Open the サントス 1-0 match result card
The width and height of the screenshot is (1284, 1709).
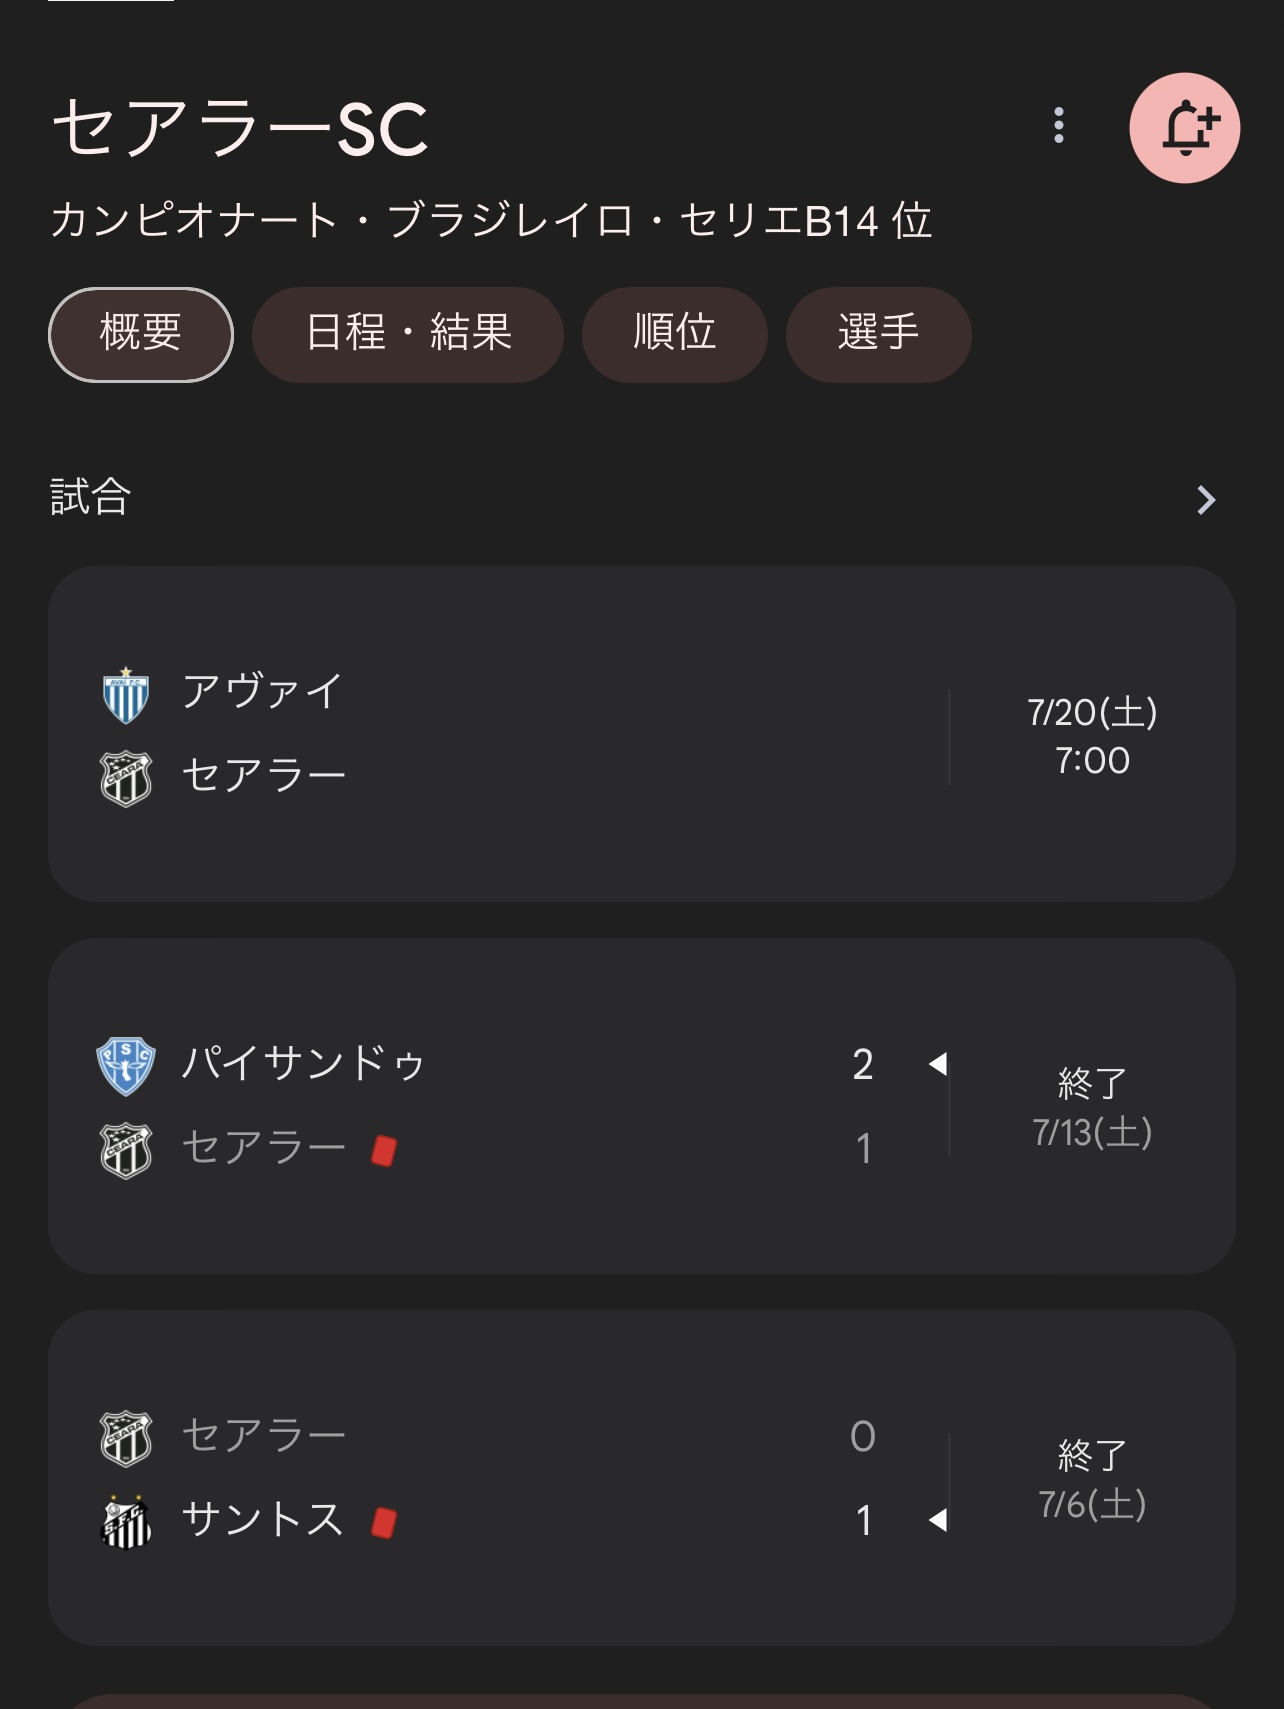[642, 1478]
